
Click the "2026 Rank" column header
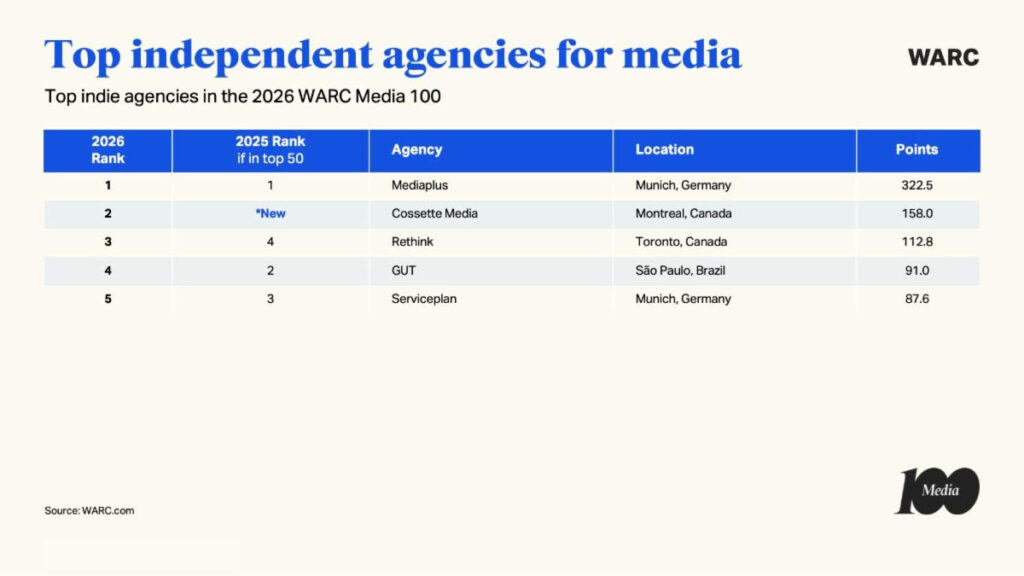106,150
